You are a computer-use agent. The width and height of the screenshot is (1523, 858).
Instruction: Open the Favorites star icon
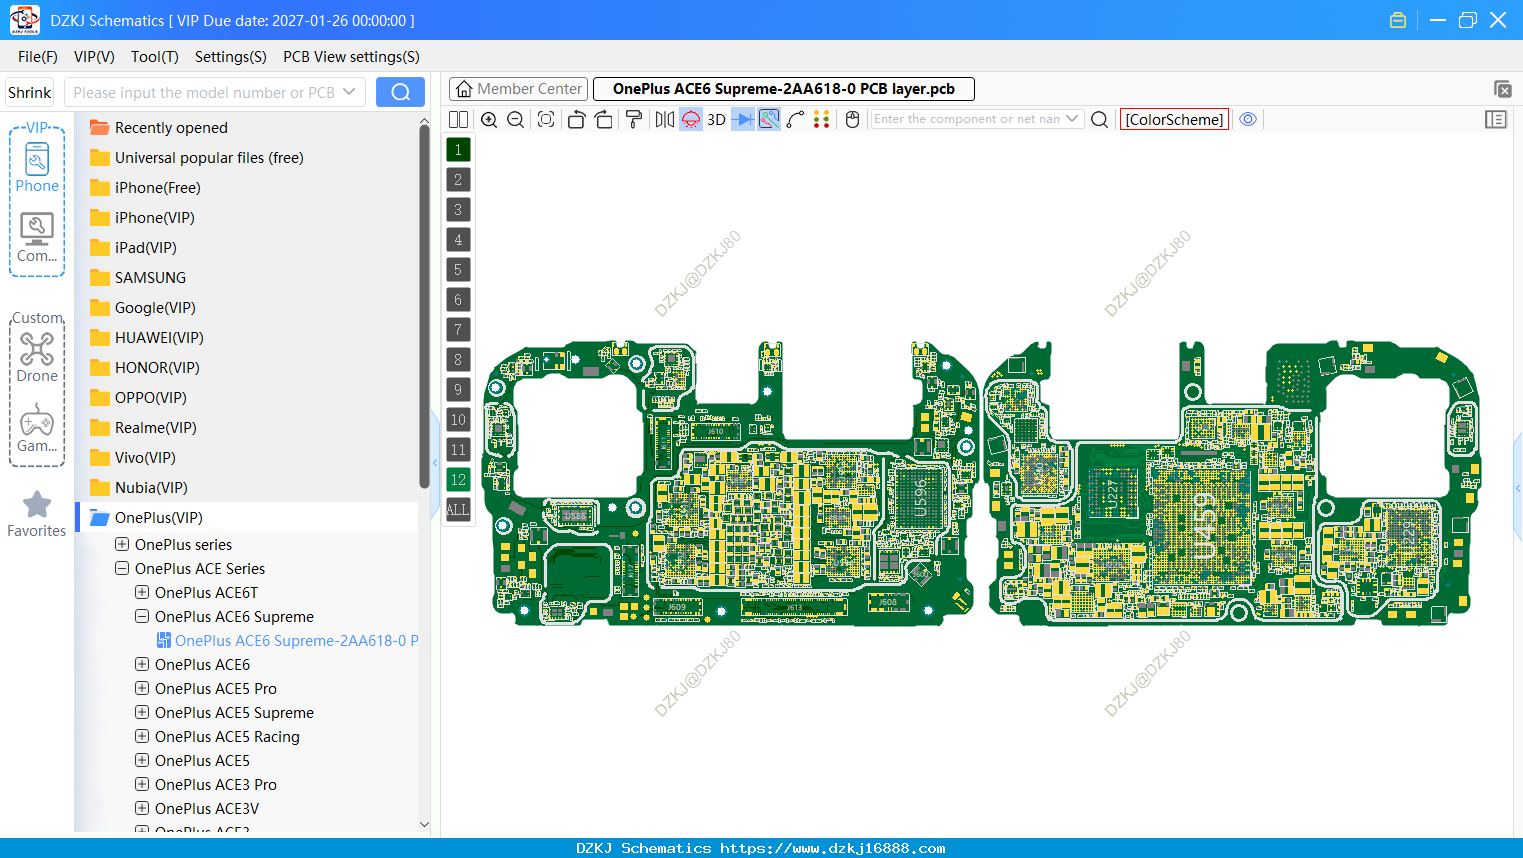37,514
